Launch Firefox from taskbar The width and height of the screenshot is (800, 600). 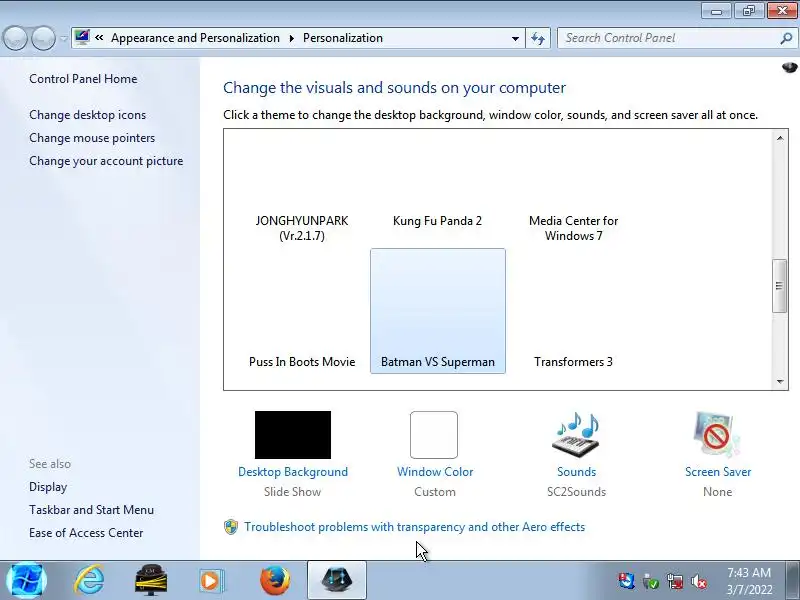point(274,580)
